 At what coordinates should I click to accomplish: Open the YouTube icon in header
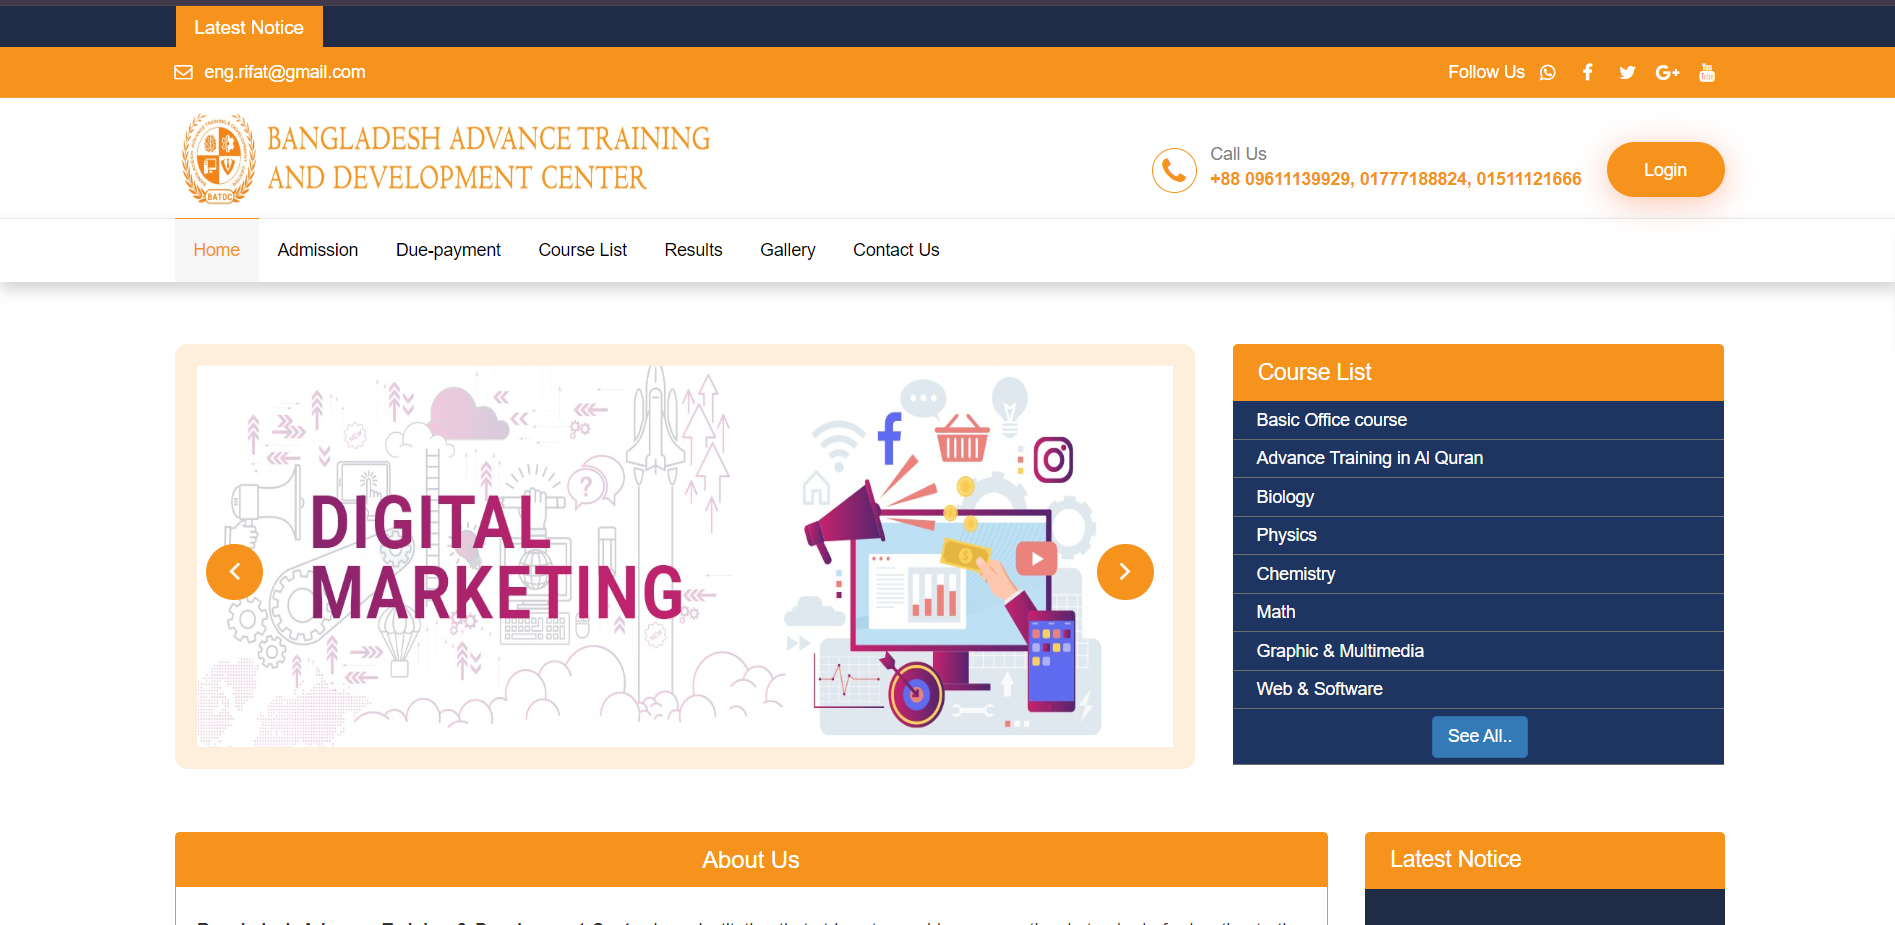[1707, 72]
